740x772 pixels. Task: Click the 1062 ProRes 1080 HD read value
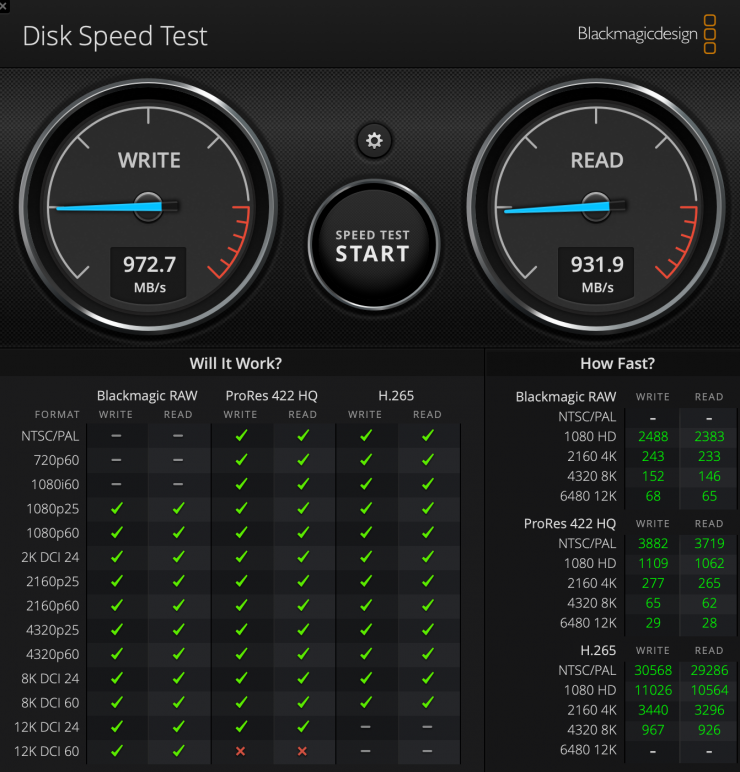click(x=708, y=563)
